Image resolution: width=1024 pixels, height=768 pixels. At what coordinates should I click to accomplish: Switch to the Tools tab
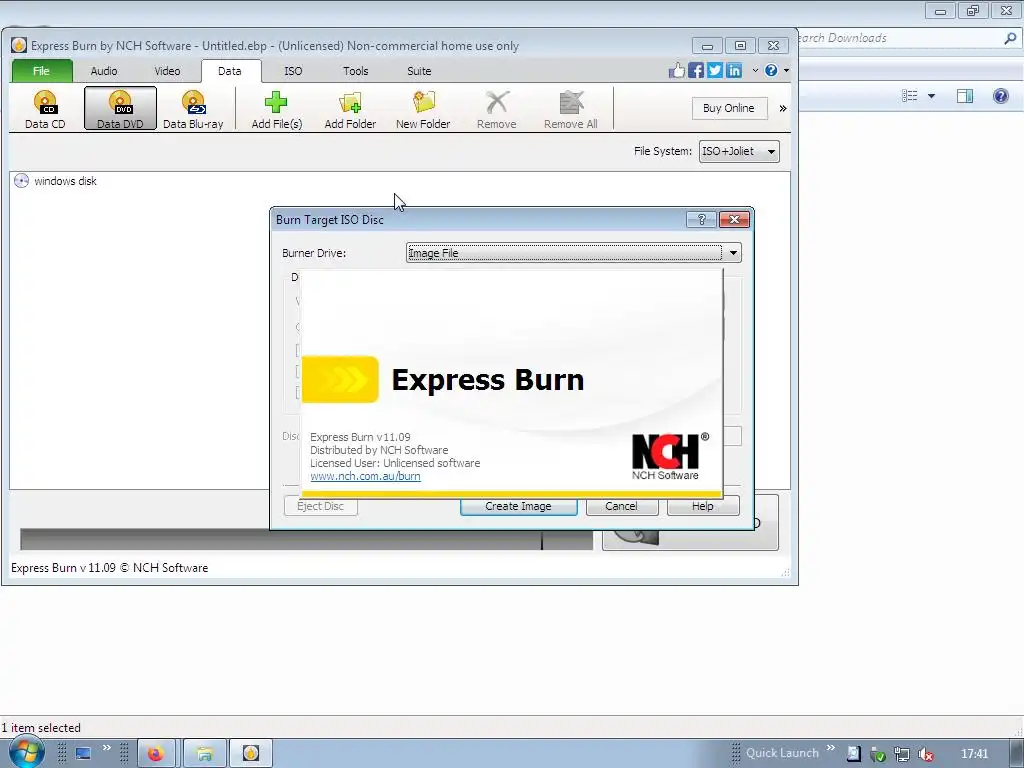pos(356,71)
